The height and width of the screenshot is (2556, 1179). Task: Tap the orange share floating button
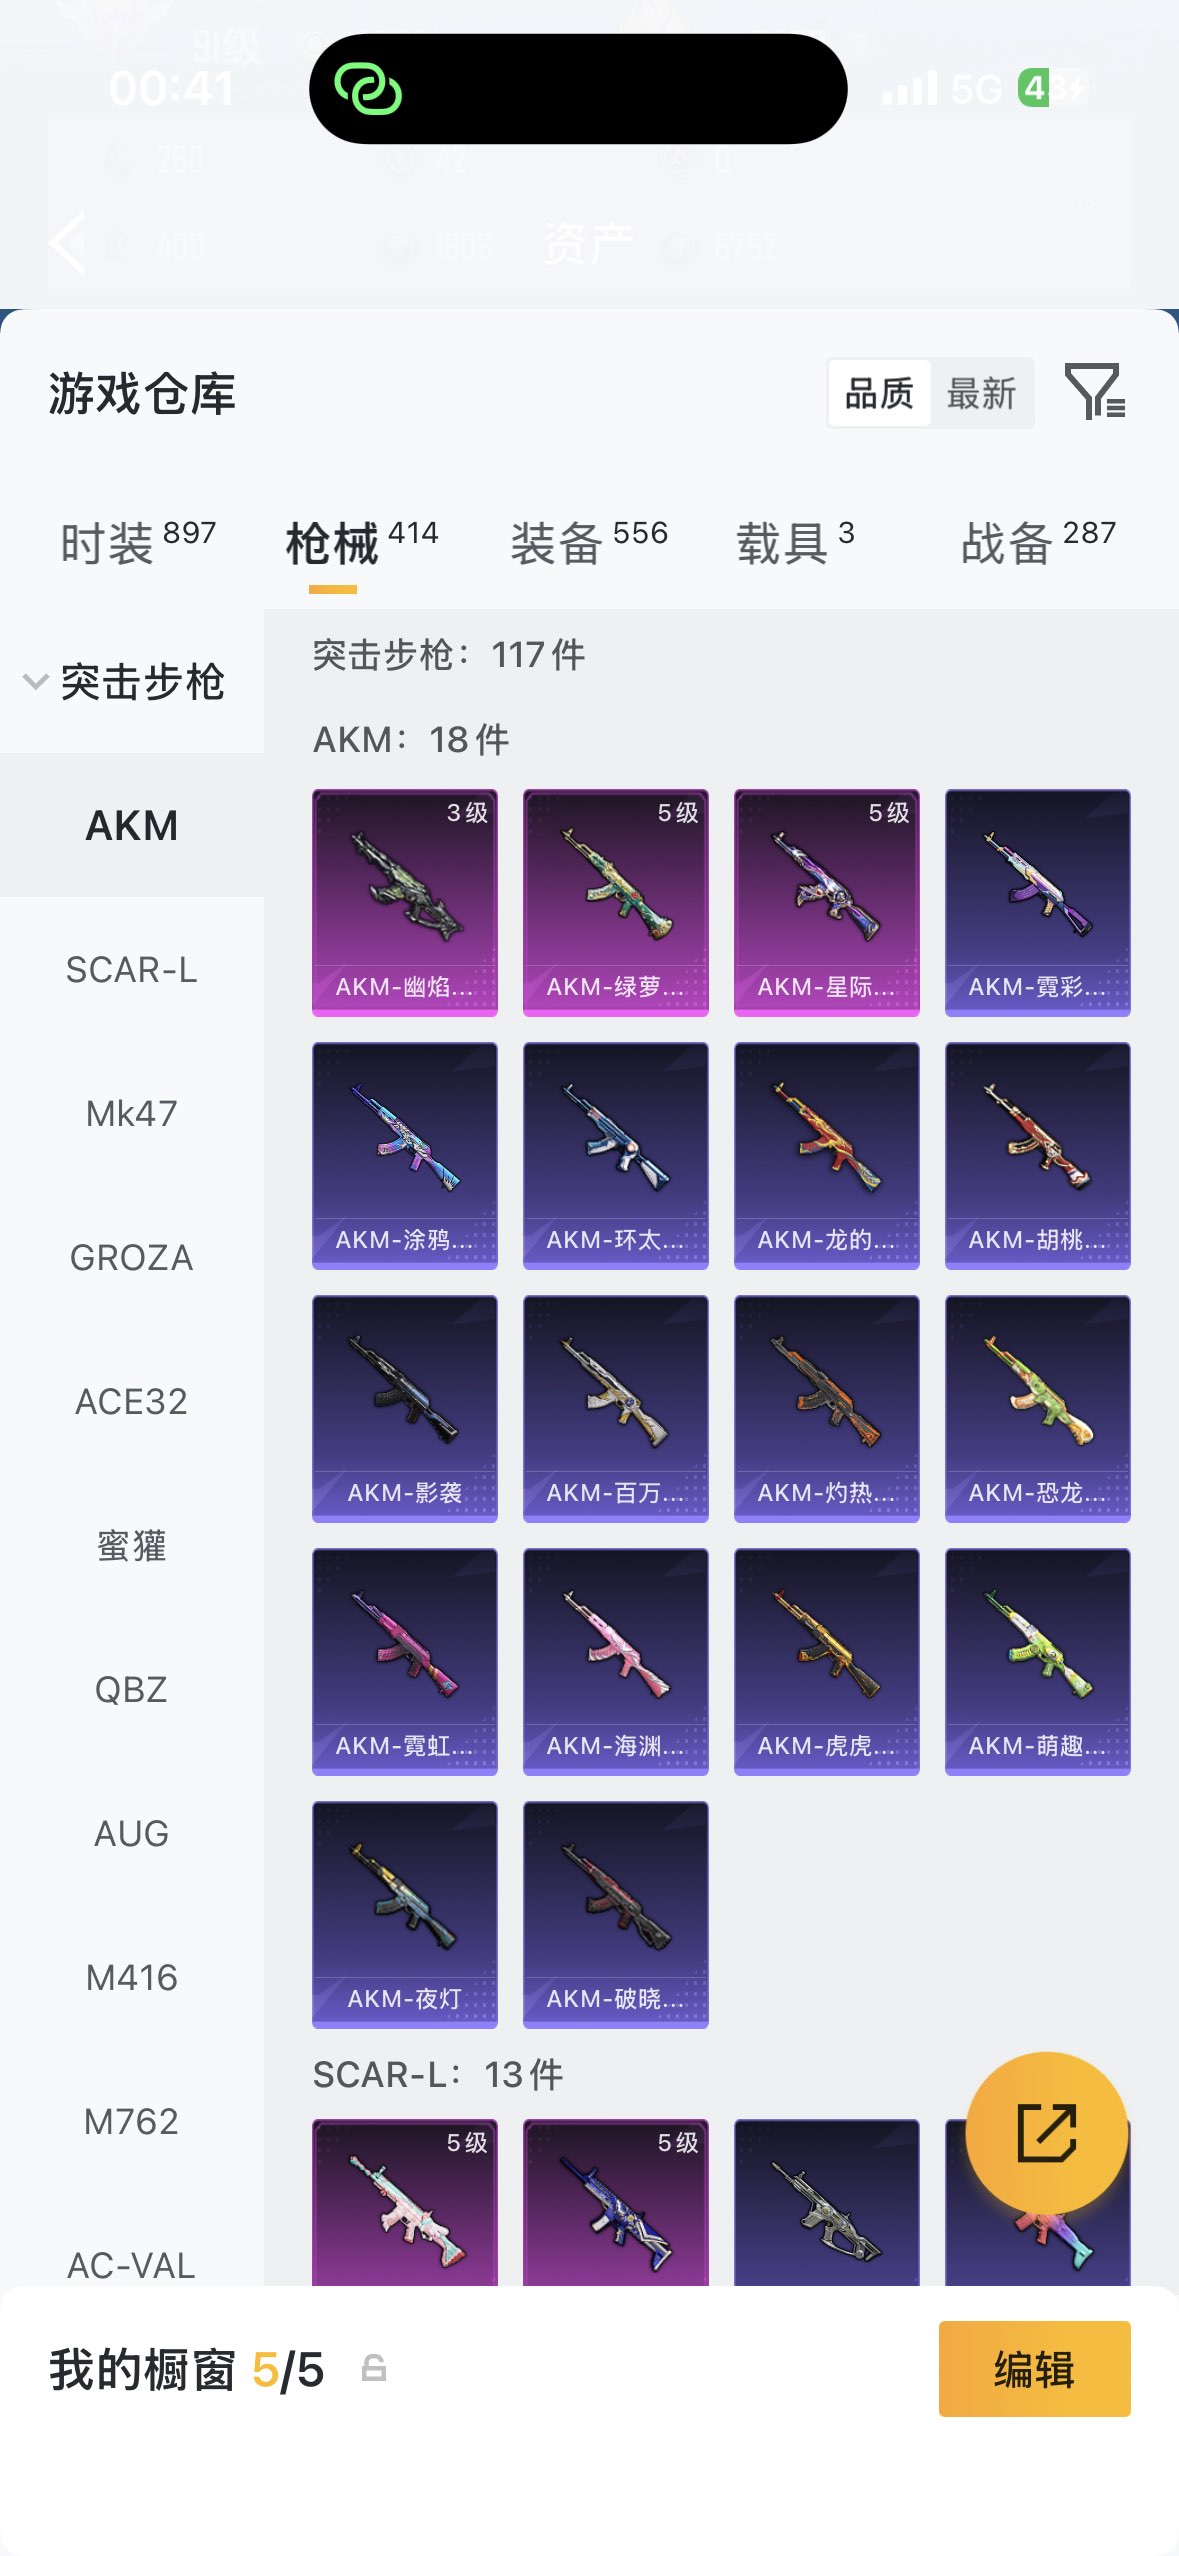[1047, 2133]
